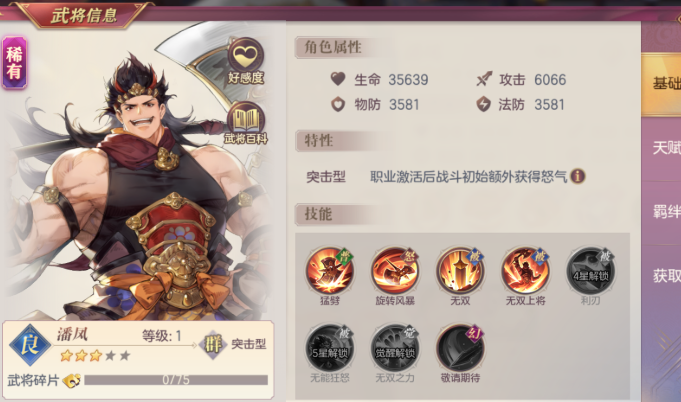Tap the locked 利刃 skill icon

click(x=590, y=270)
